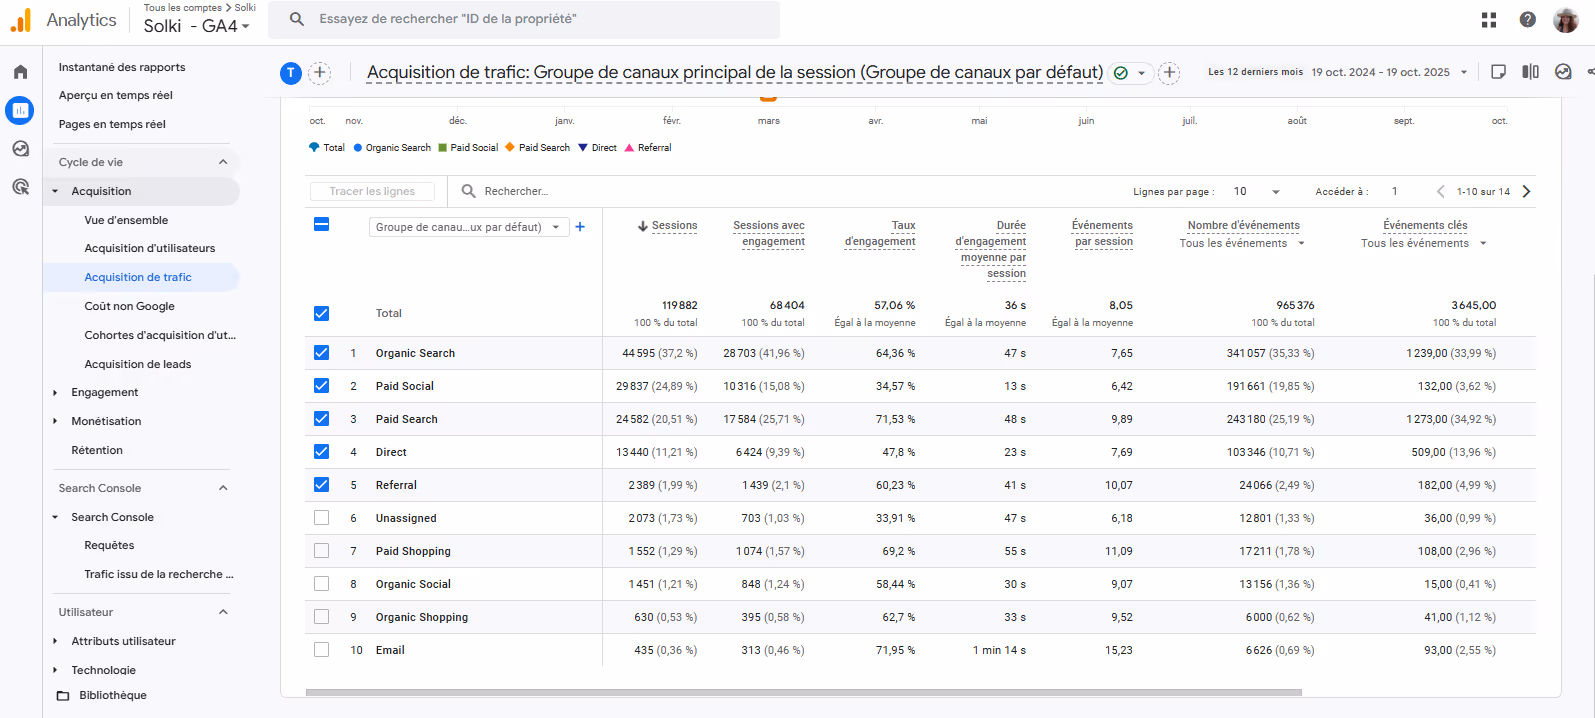Image resolution: width=1595 pixels, height=718 pixels.
Task: Uncheck the Paid Social row checkbox
Action: pos(321,385)
